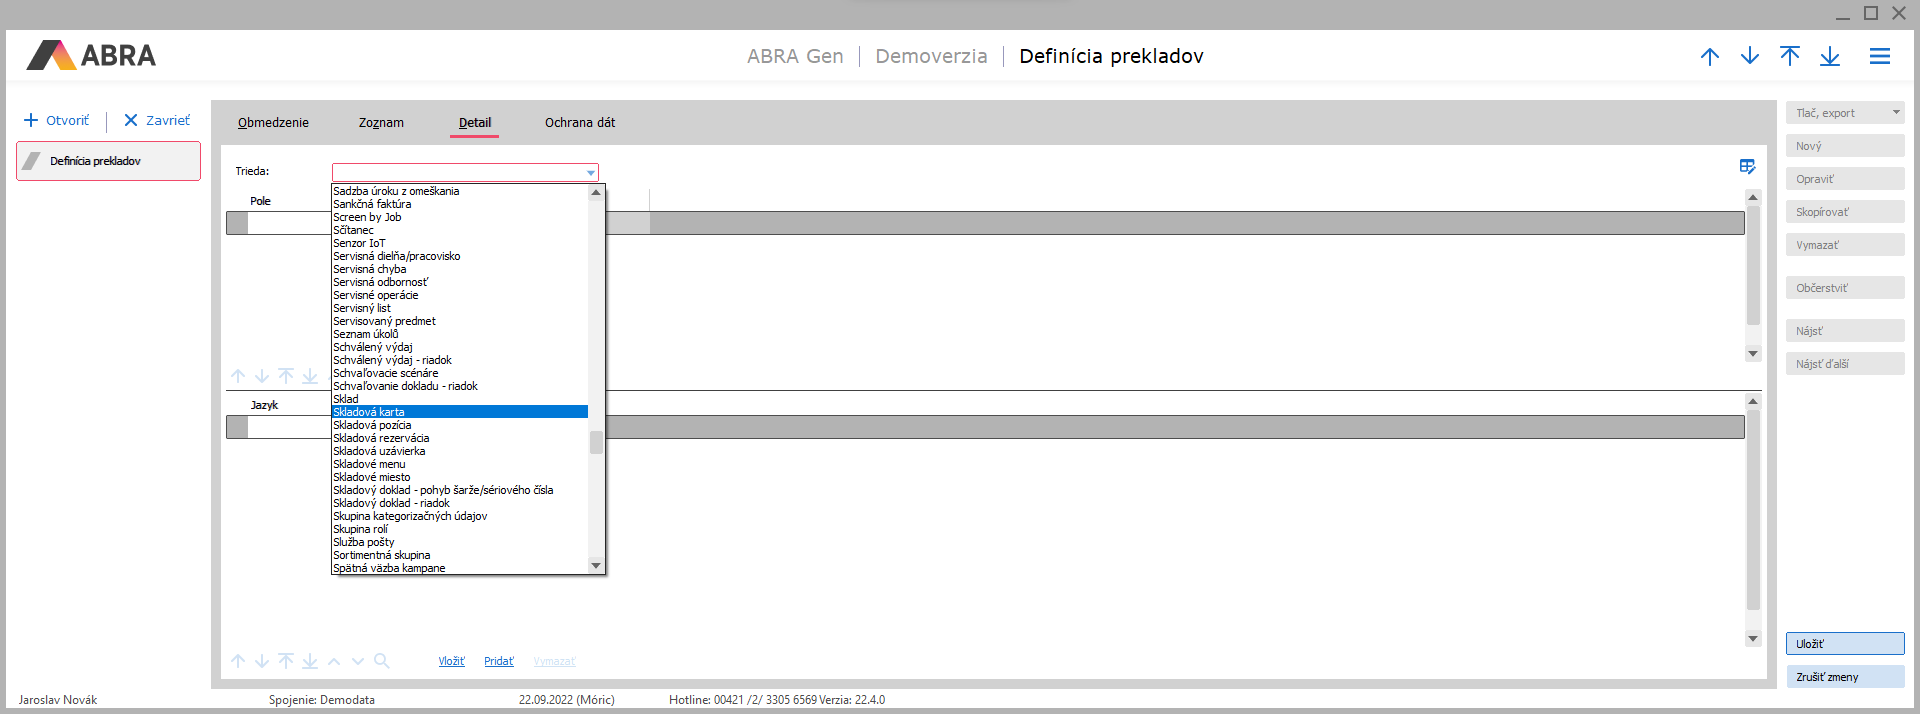Image resolution: width=1920 pixels, height=714 pixels.
Task: Choose Servisný list in the dropdown list
Action: (362, 308)
